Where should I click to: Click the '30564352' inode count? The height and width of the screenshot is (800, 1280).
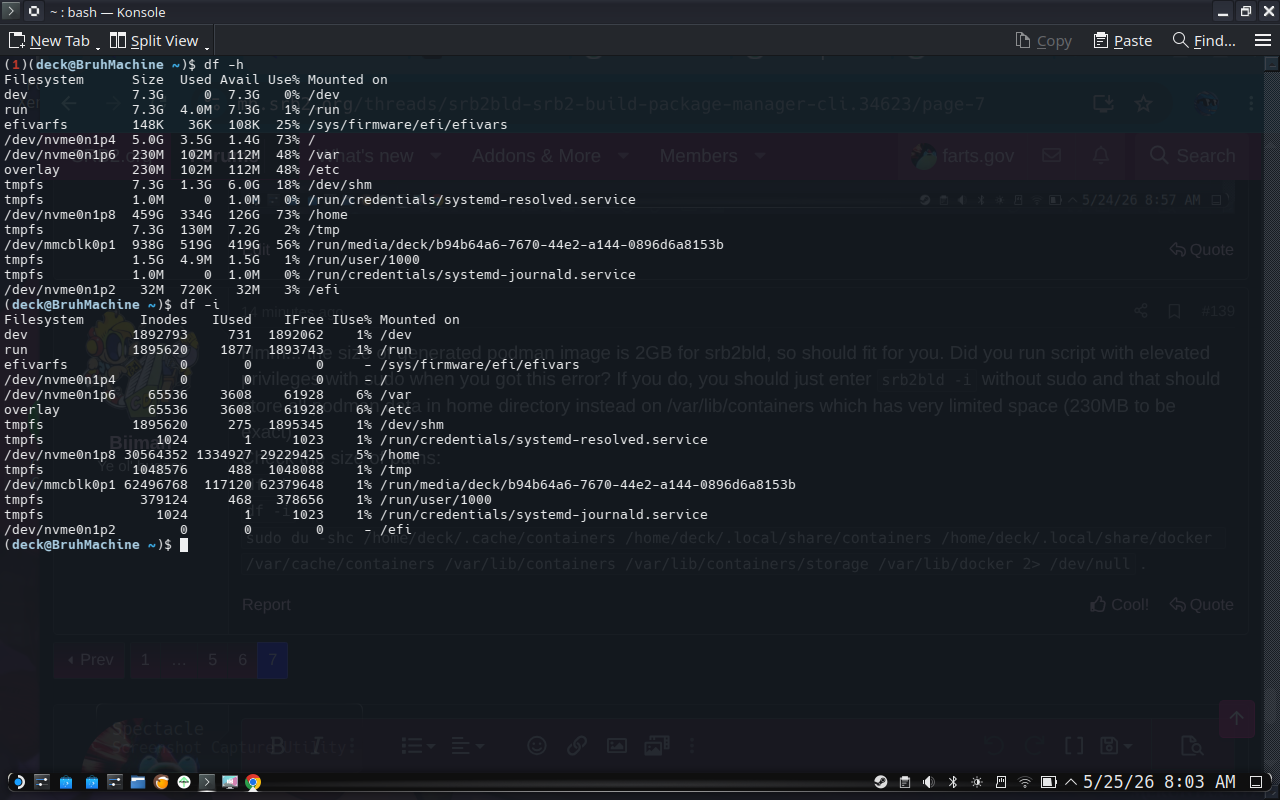(x=156, y=455)
